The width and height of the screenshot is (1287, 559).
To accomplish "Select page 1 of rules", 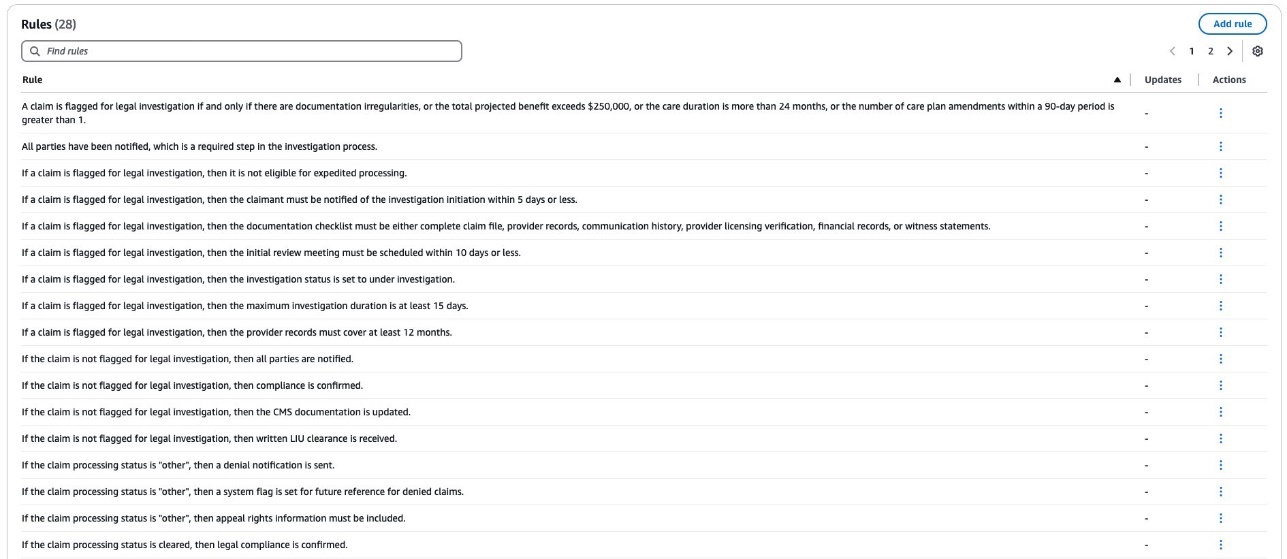I will click(1192, 51).
